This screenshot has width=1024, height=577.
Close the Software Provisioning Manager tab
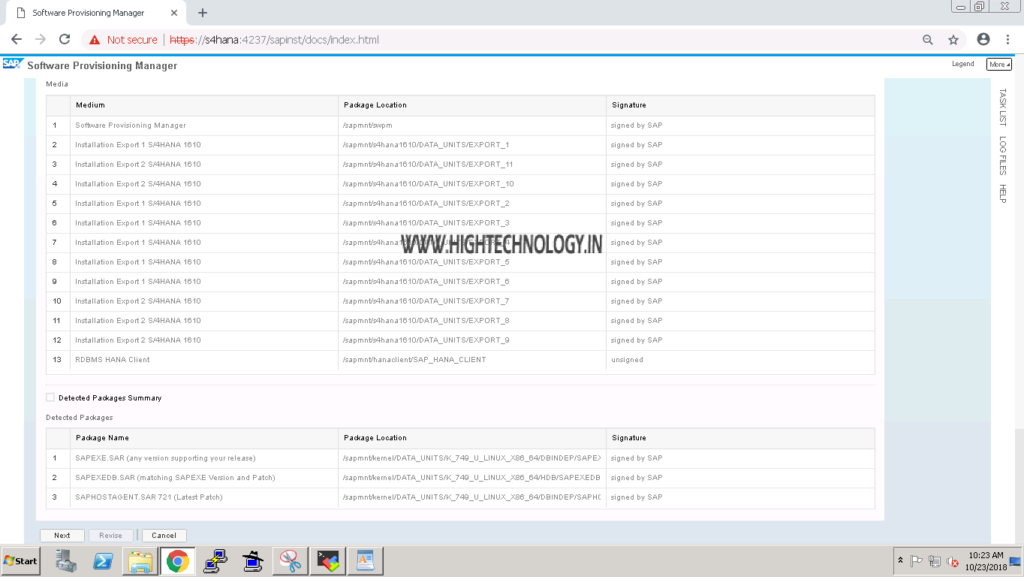[174, 12]
